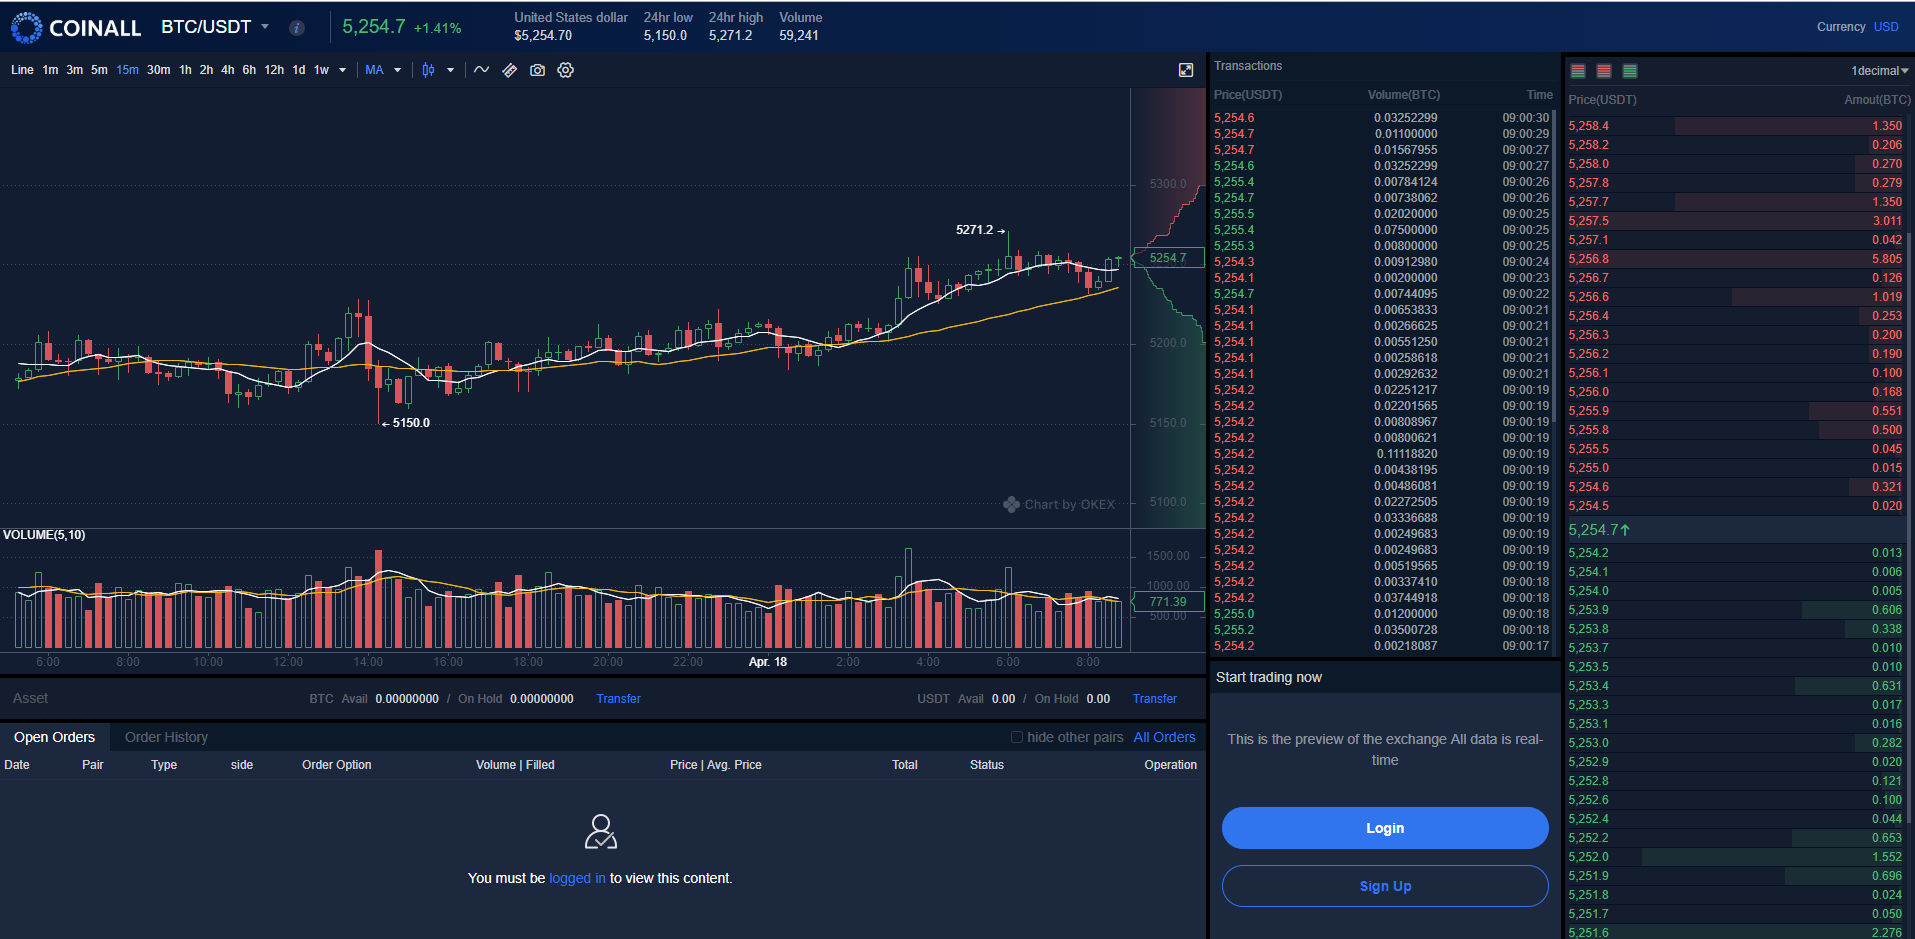Image resolution: width=1915 pixels, height=939 pixels.
Task: Click the 771.39 volume marker on axis
Action: coord(1167,602)
